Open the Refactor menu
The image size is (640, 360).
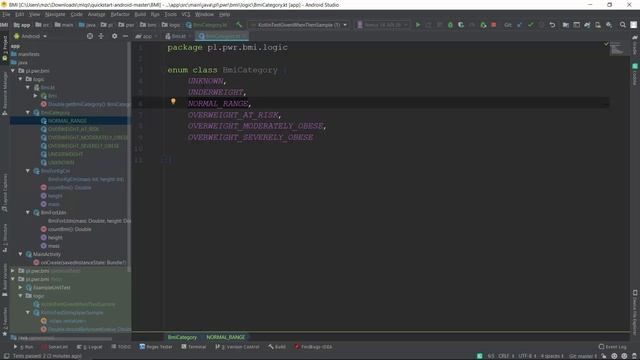(120, 14)
